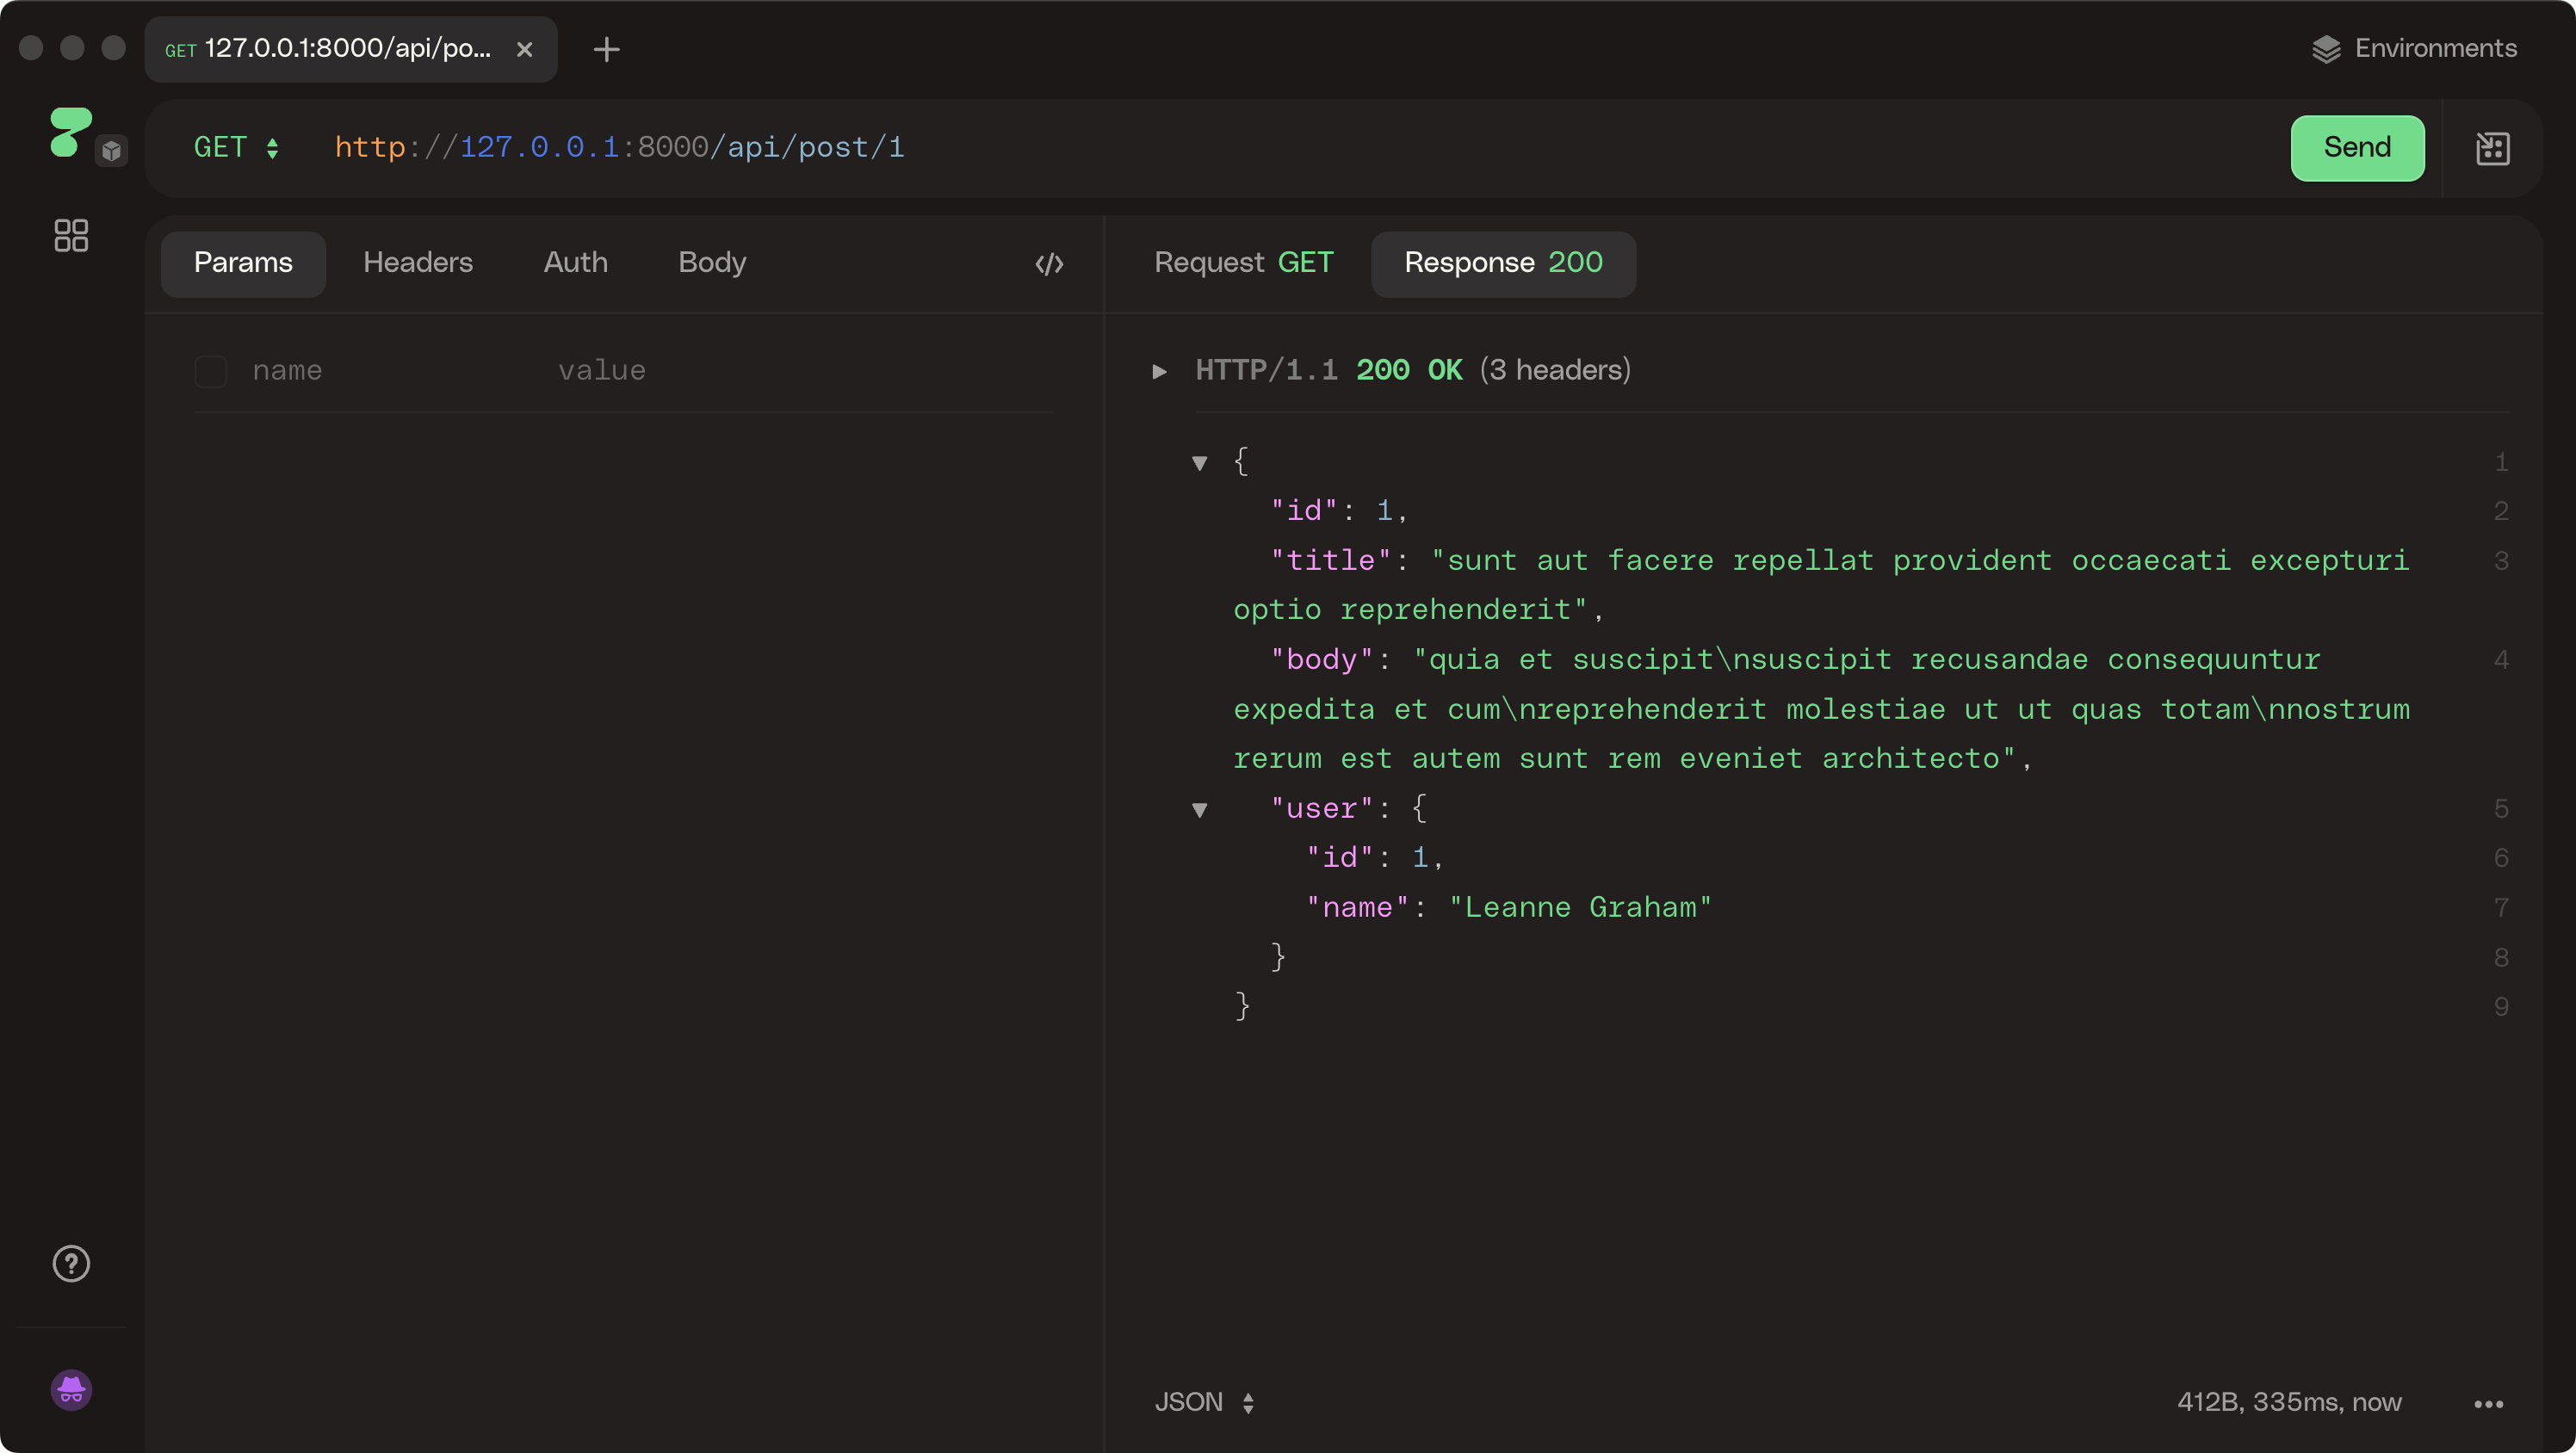Open the three-dots response menu
2576x1453 pixels.
click(x=2488, y=1404)
